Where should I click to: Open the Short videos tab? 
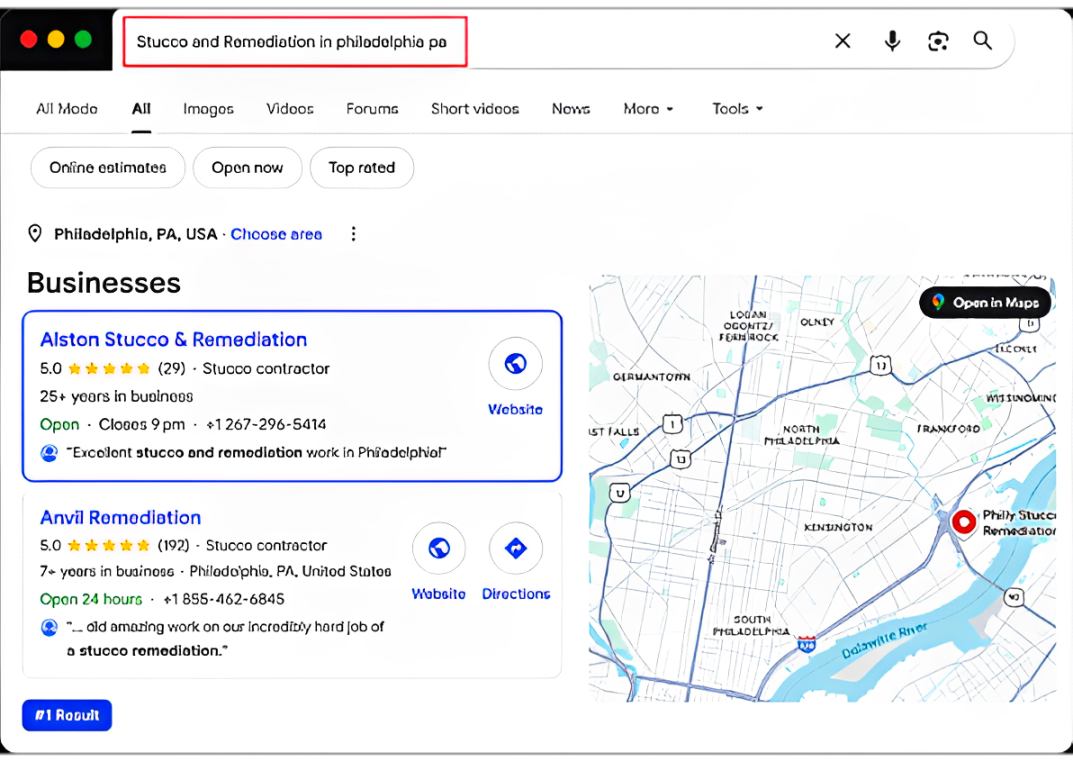[x=475, y=109]
